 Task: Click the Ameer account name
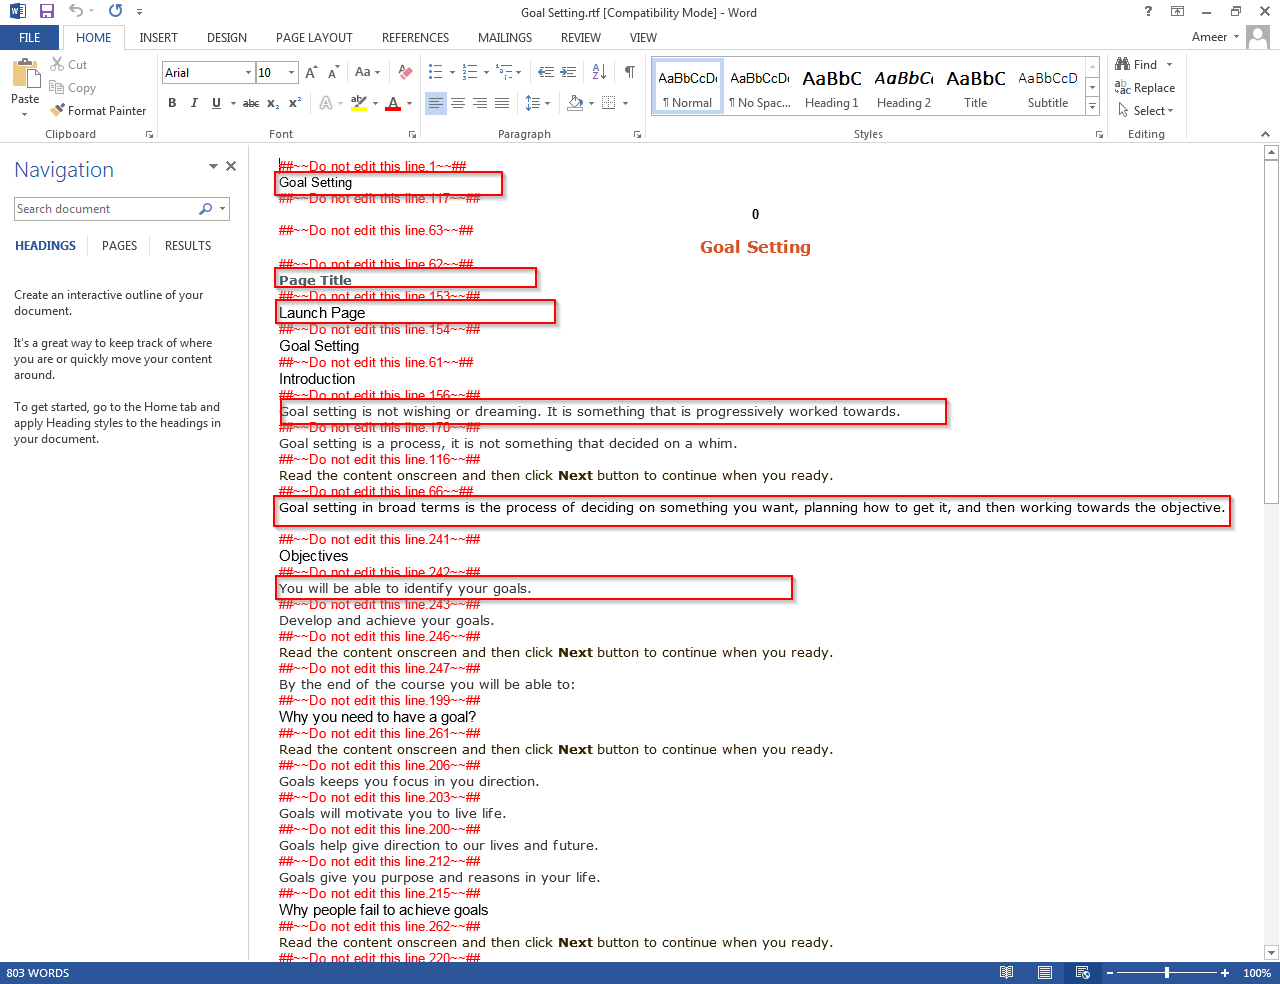coord(1209,37)
